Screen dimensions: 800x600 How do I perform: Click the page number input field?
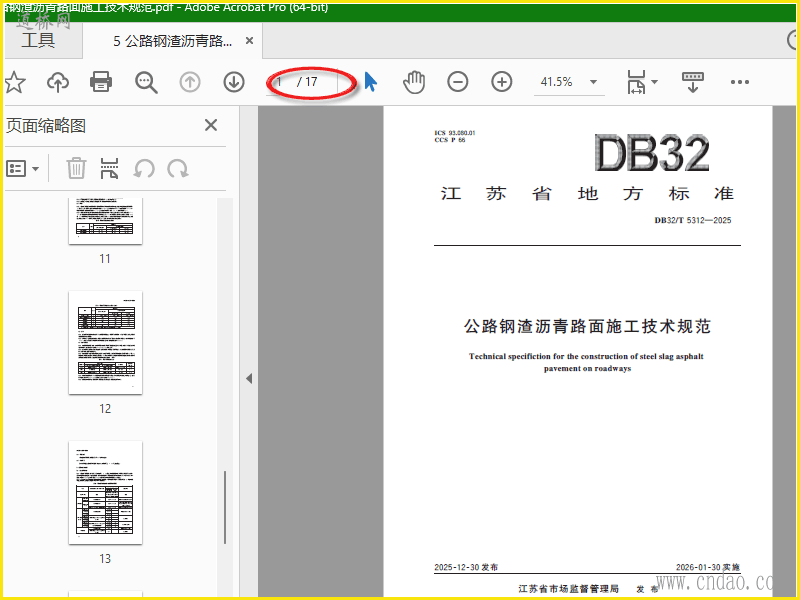coord(281,82)
